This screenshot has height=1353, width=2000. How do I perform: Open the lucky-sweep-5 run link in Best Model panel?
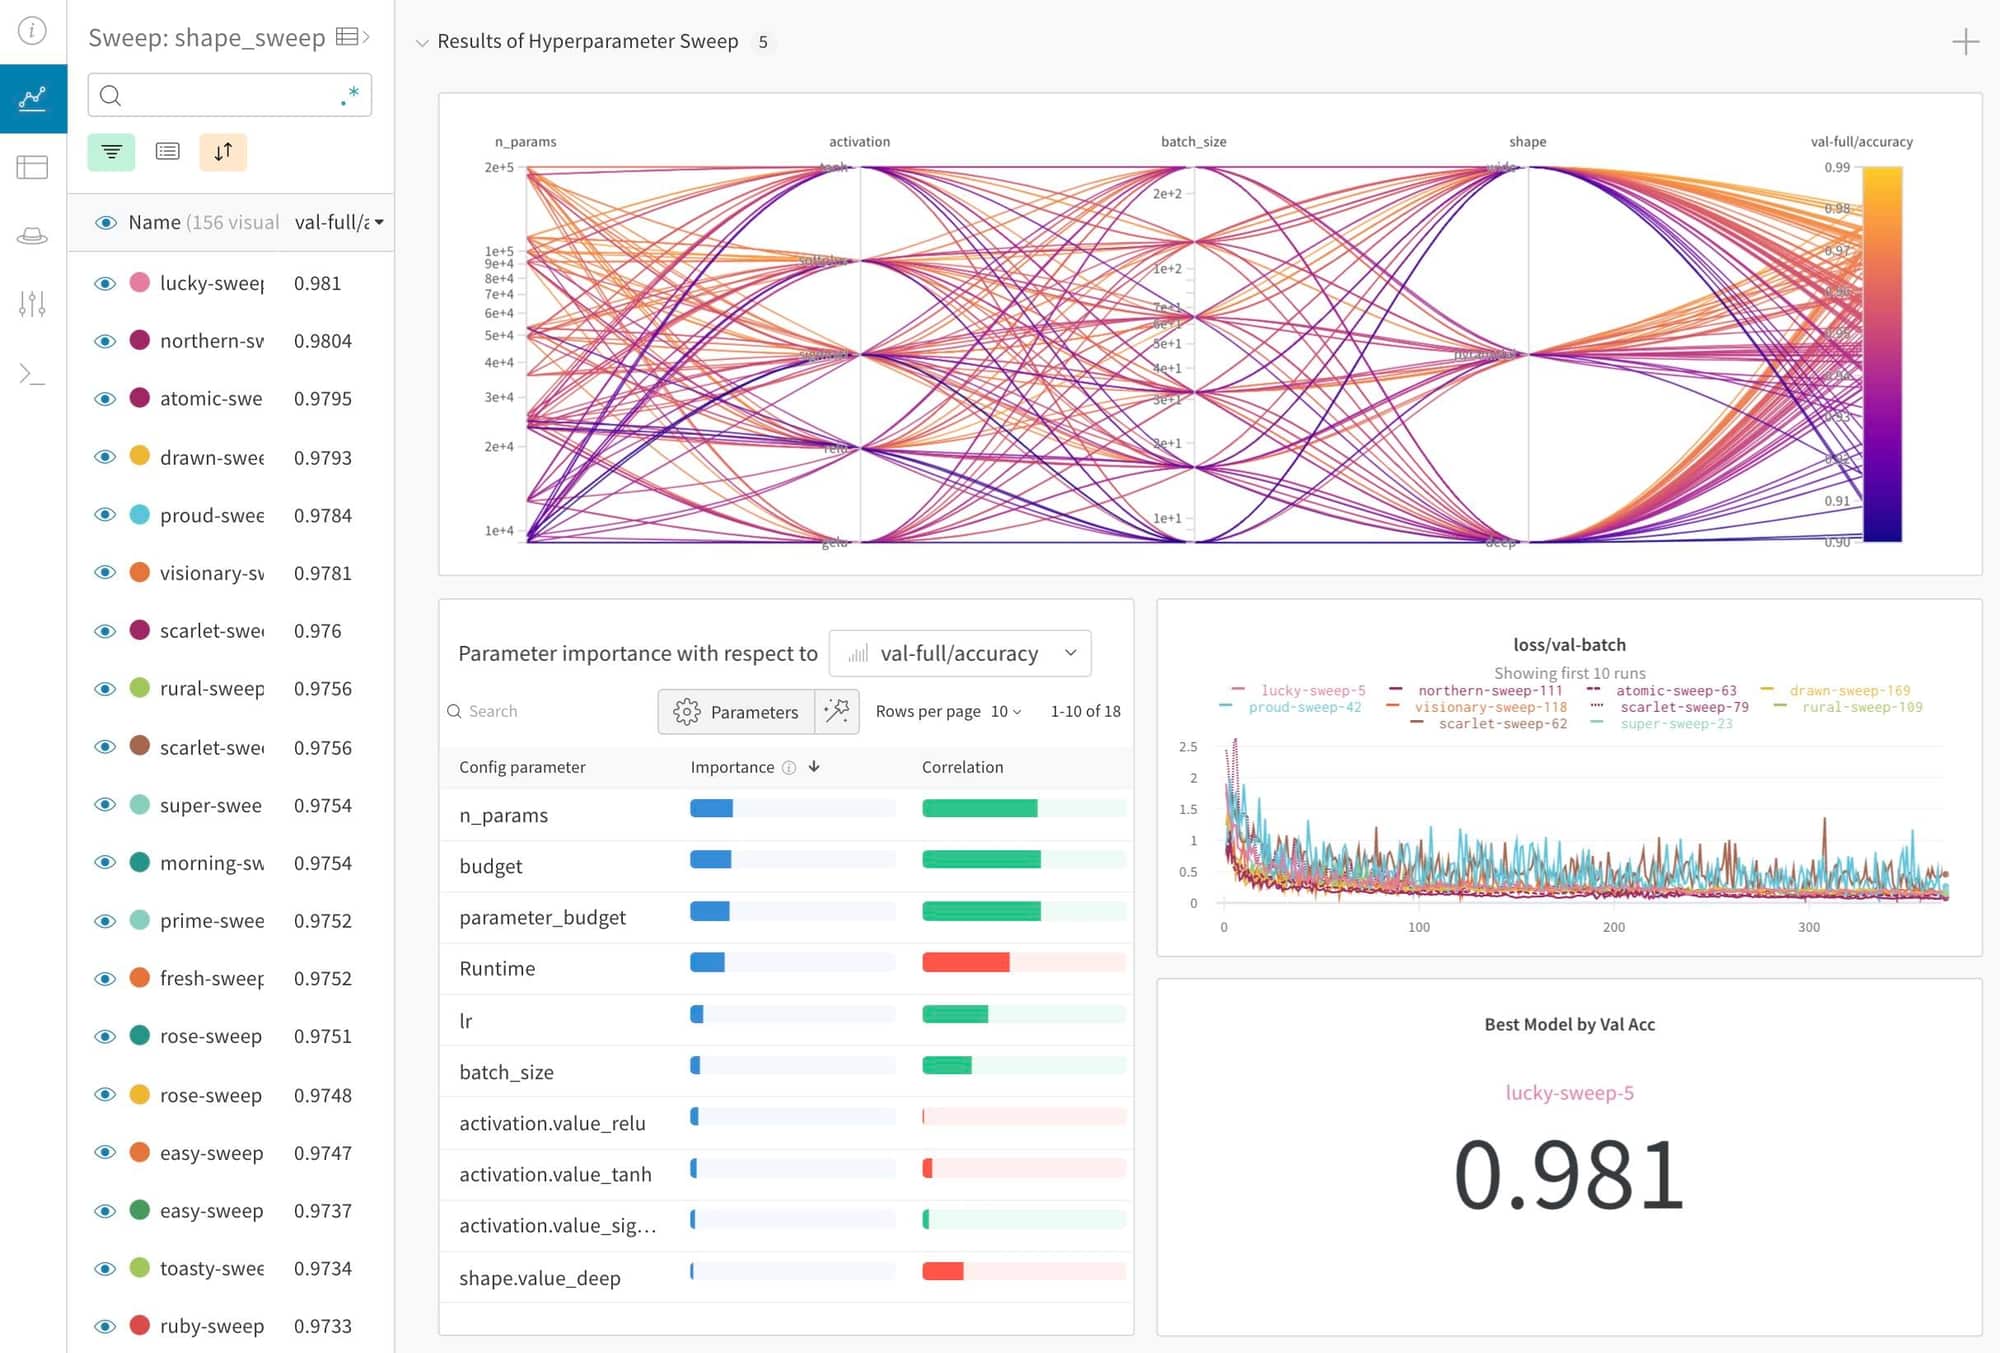click(1570, 1093)
